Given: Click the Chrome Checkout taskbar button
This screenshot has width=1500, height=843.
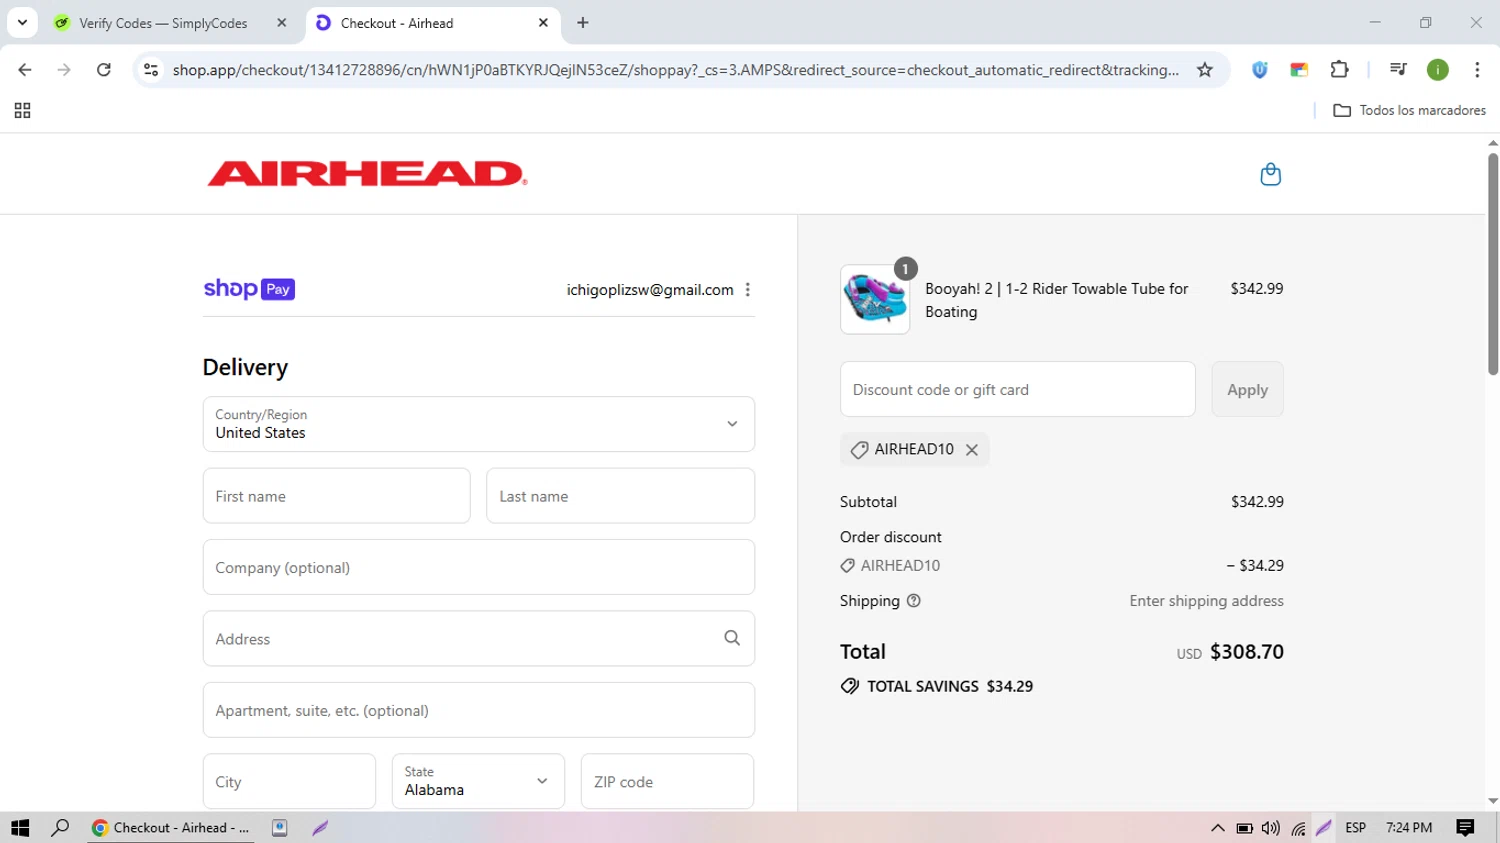Looking at the screenshot, I should 170,828.
